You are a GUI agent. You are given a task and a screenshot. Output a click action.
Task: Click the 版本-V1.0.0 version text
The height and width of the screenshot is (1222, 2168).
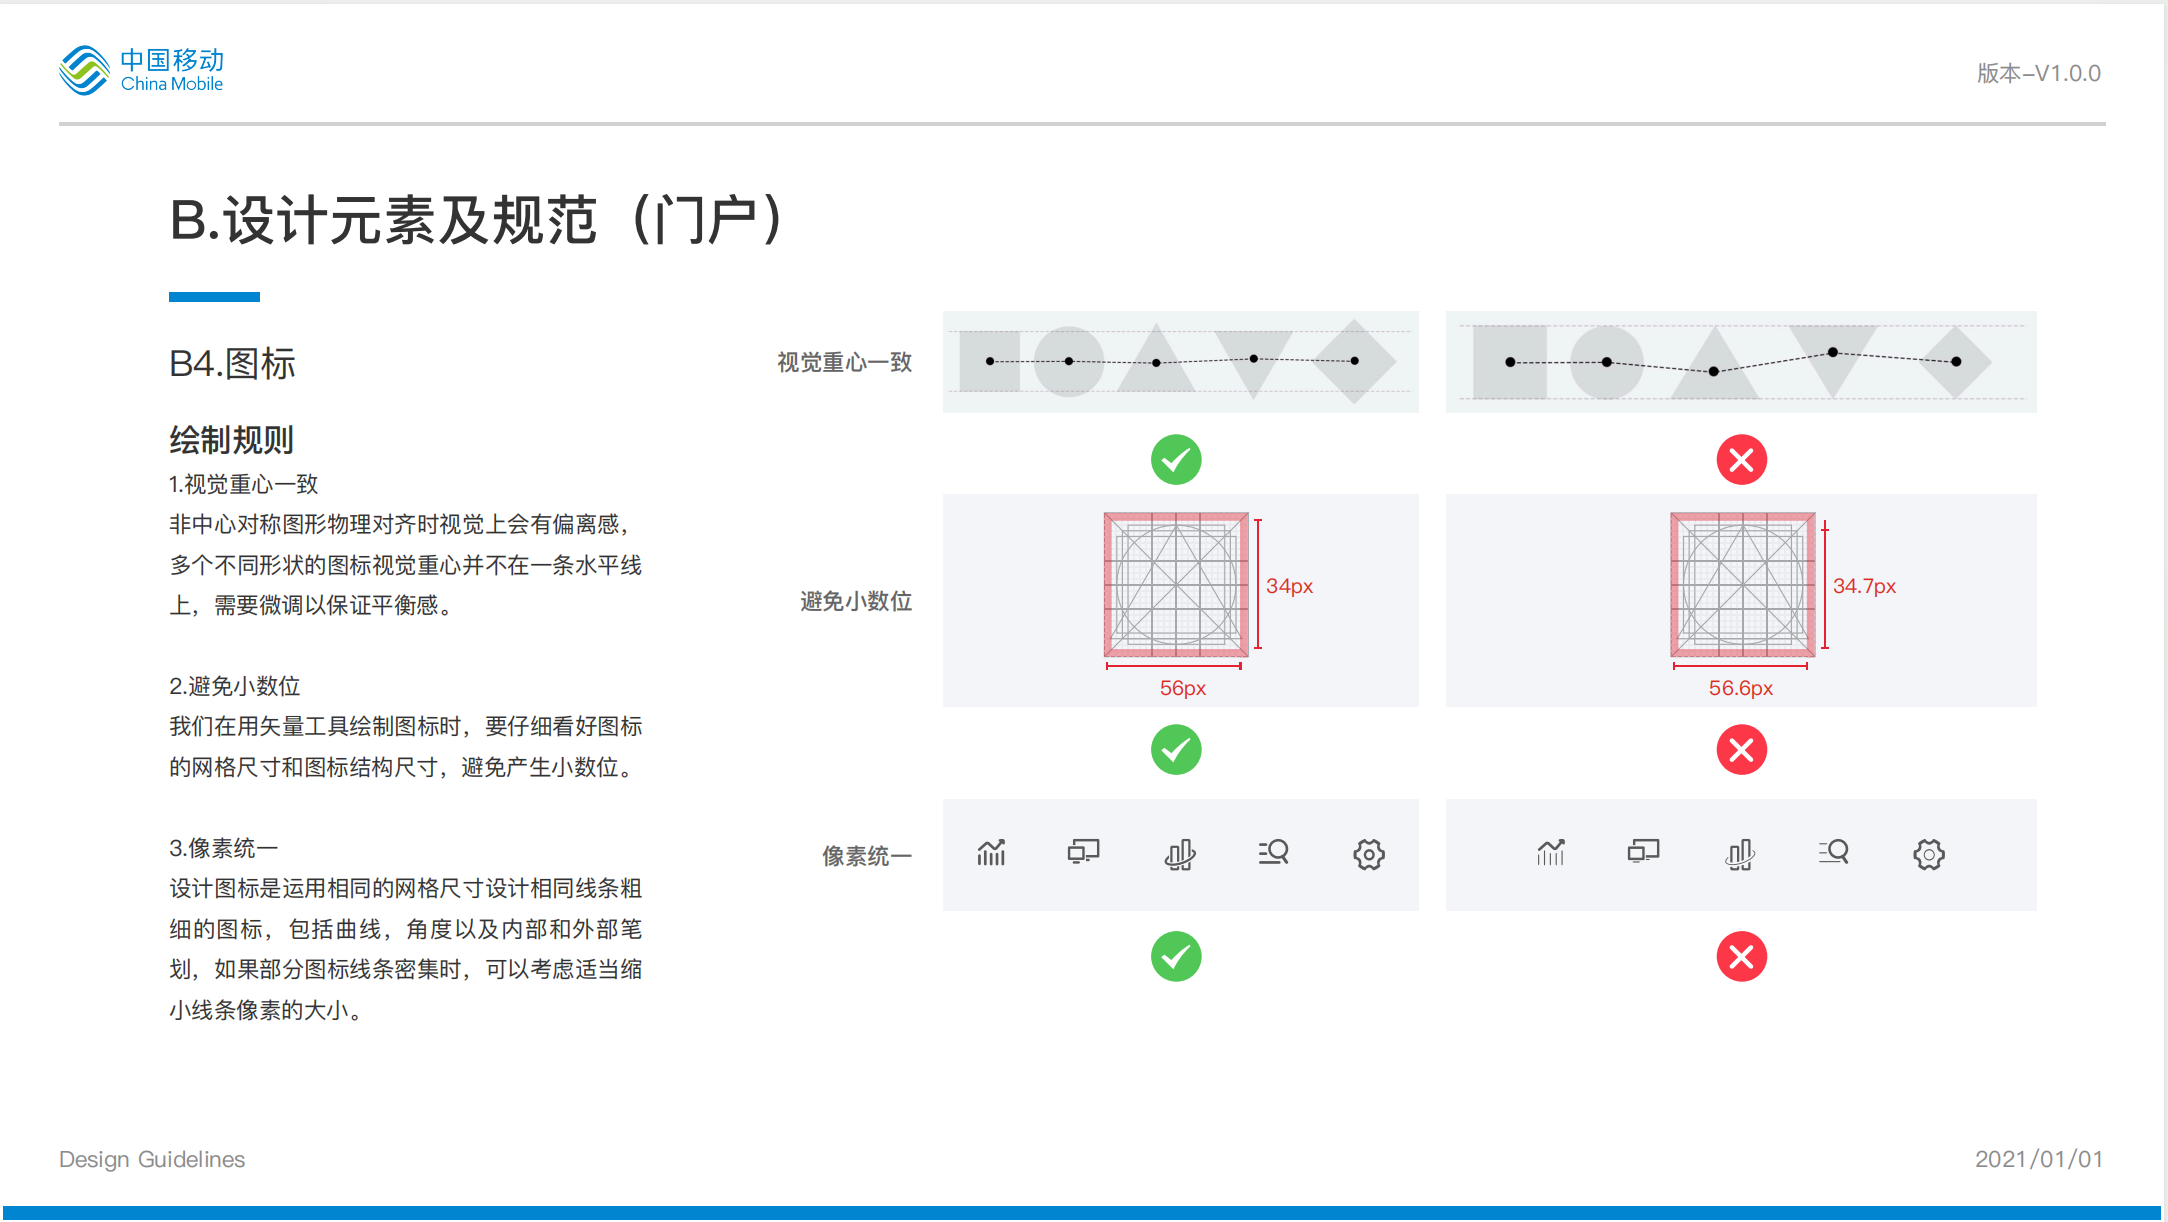pos(2038,74)
